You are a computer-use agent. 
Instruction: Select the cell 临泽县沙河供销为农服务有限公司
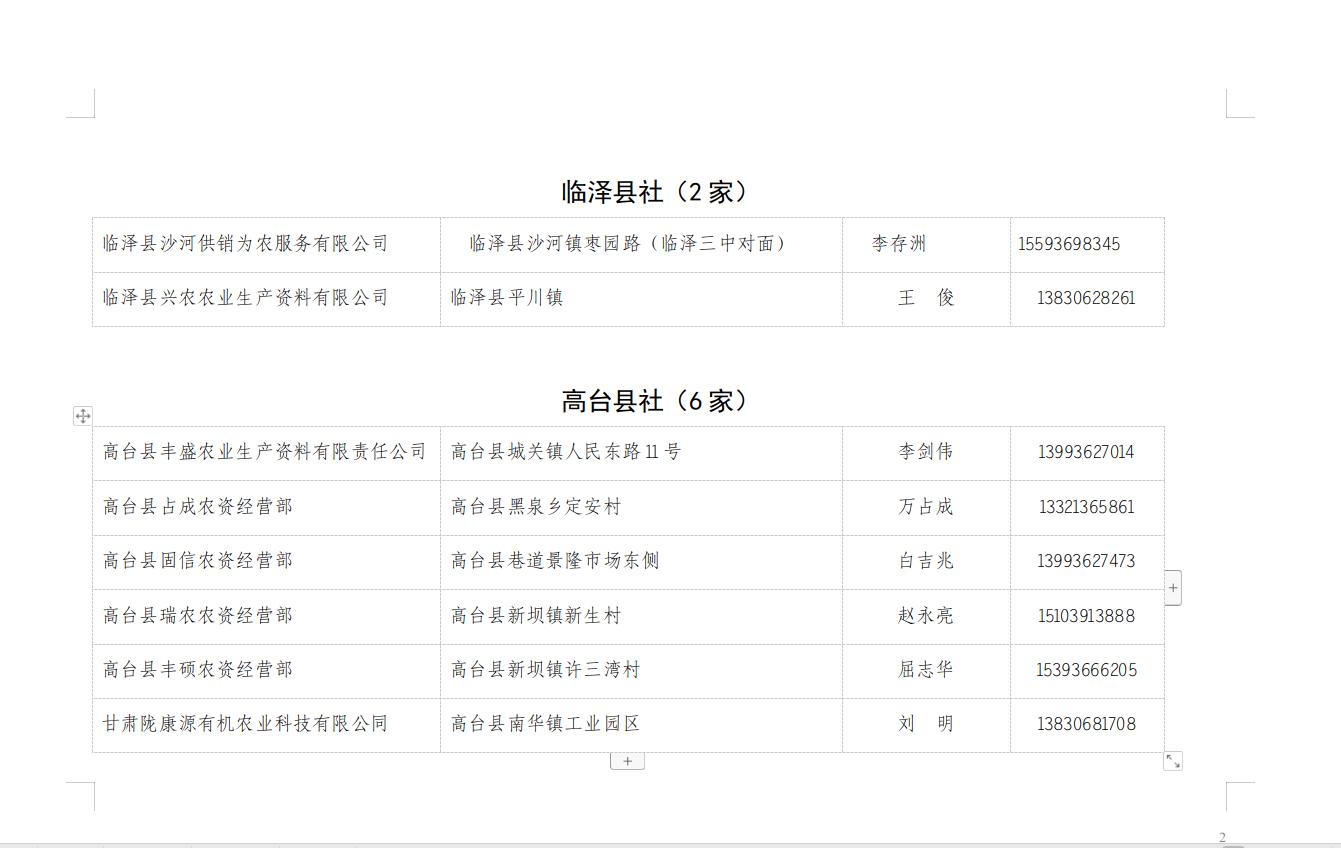[245, 244]
